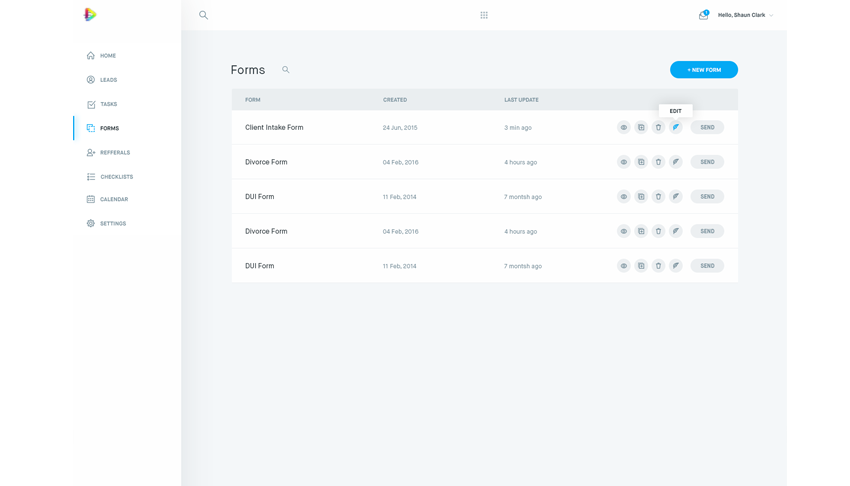Send the Client Intake Form
The height and width of the screenshot is (486, 850).
[x=707, y=127]
